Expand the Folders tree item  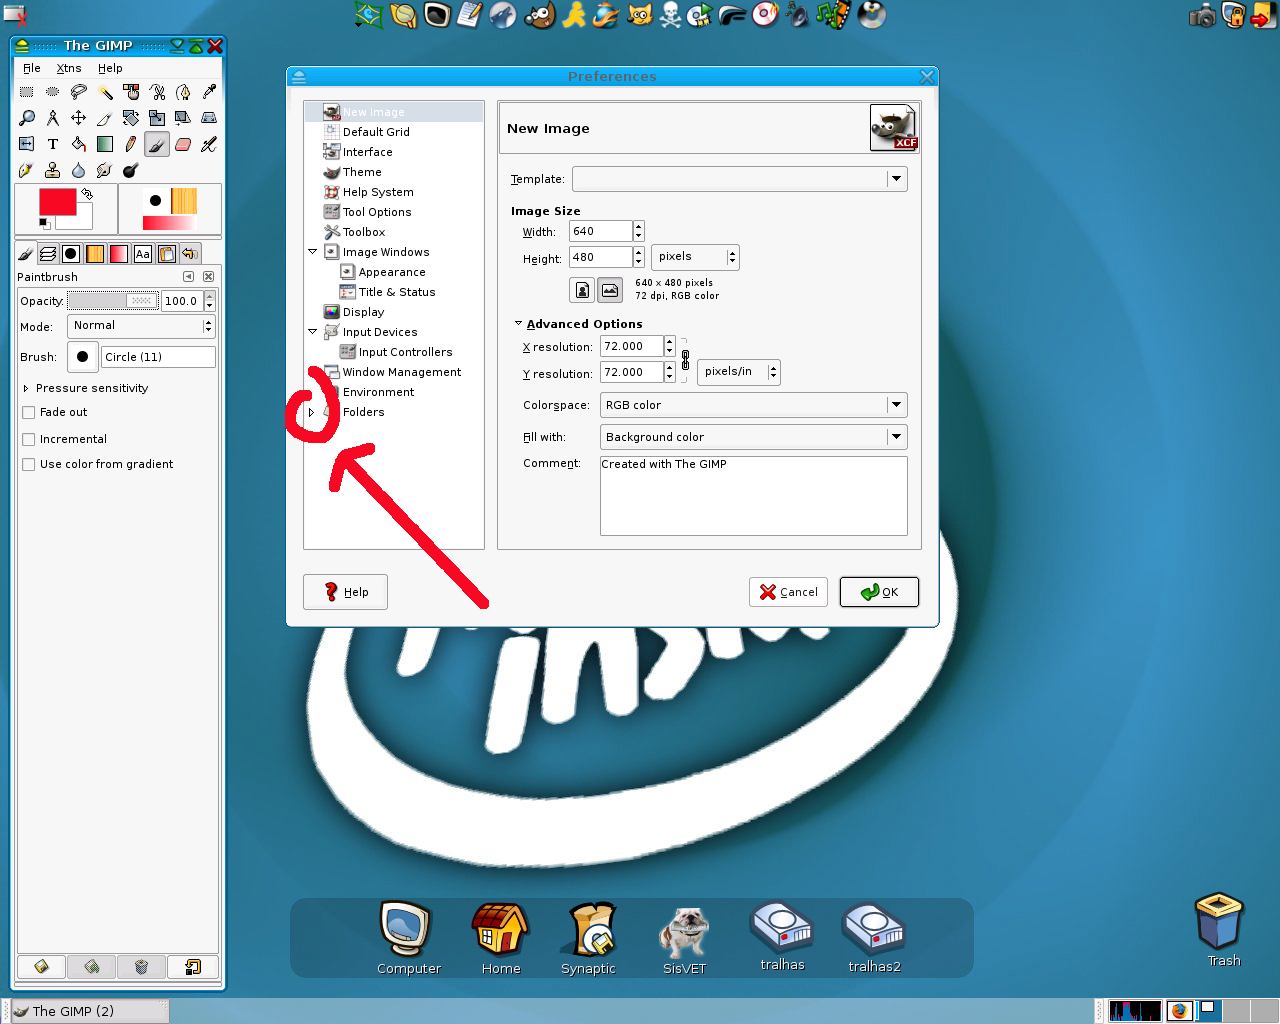311,412
